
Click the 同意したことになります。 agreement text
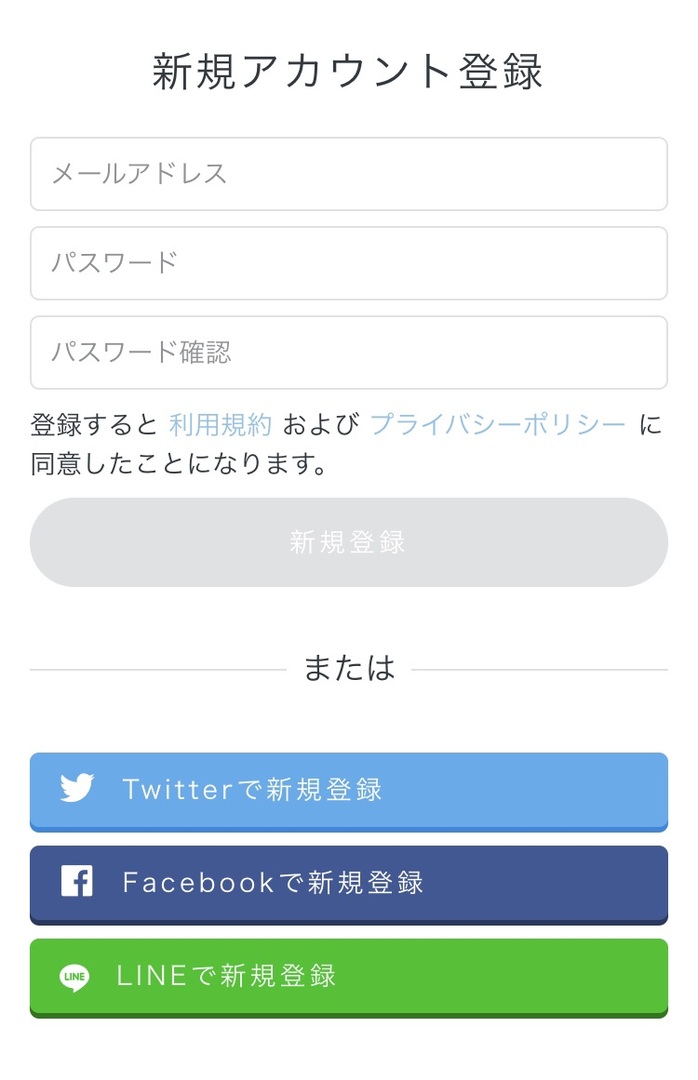click(x=180, y=465)
